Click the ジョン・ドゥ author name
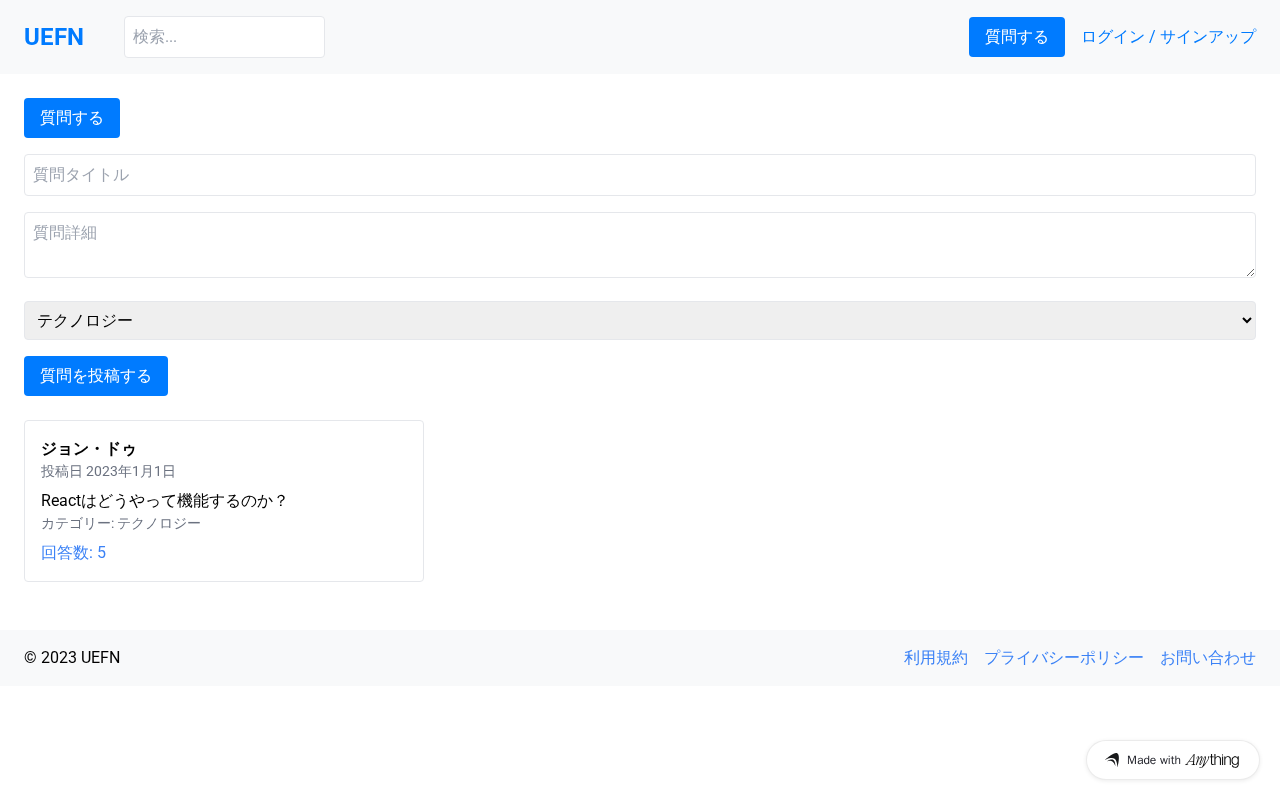 click(88, 449)
